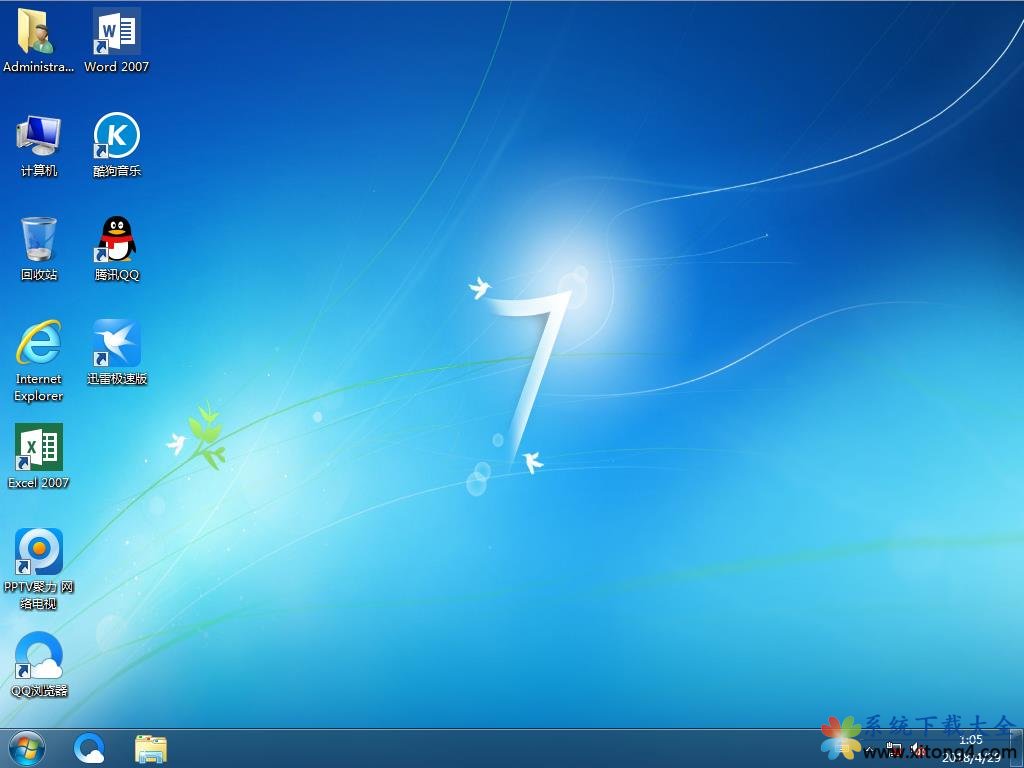Open the network status tray icon
Screen dimensions: 1024x768
coord(893,749)
